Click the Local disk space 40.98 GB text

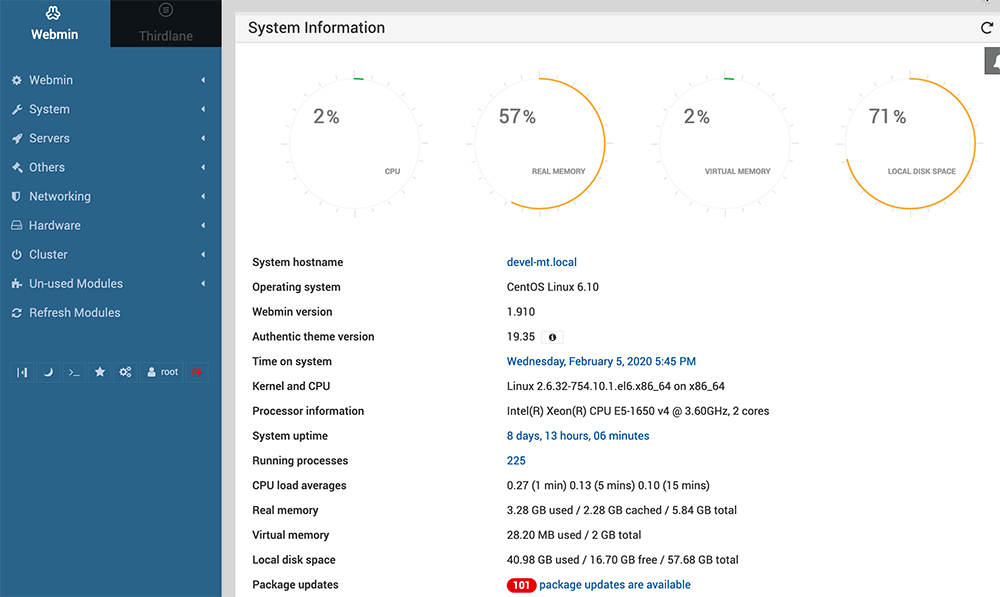[x=622, y=560]
